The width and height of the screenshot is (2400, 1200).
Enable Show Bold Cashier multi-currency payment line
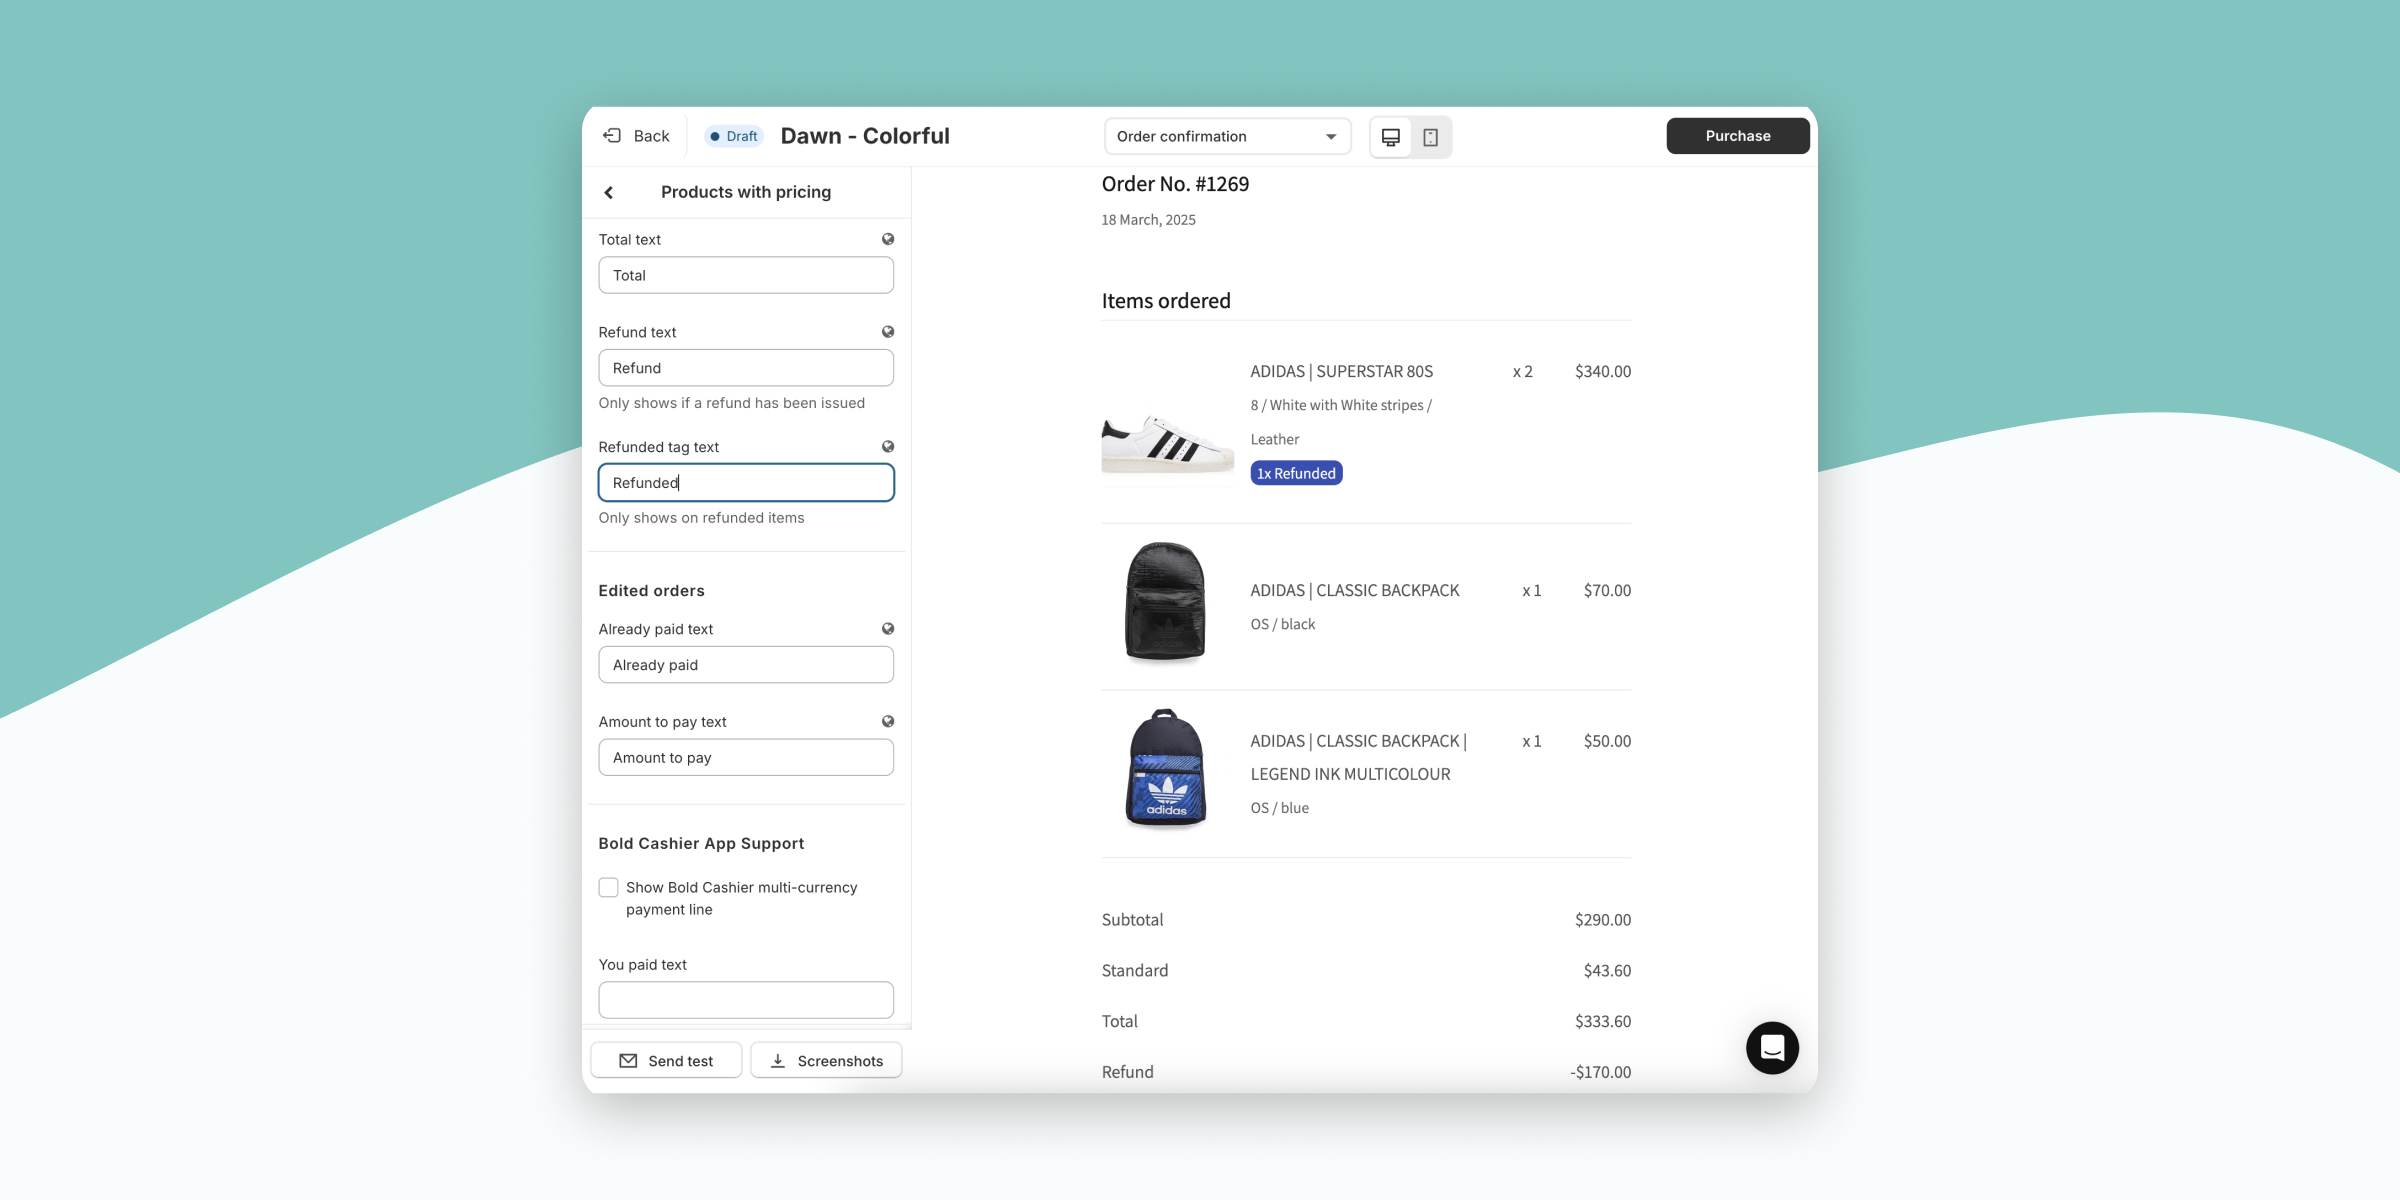coord(608,887)
